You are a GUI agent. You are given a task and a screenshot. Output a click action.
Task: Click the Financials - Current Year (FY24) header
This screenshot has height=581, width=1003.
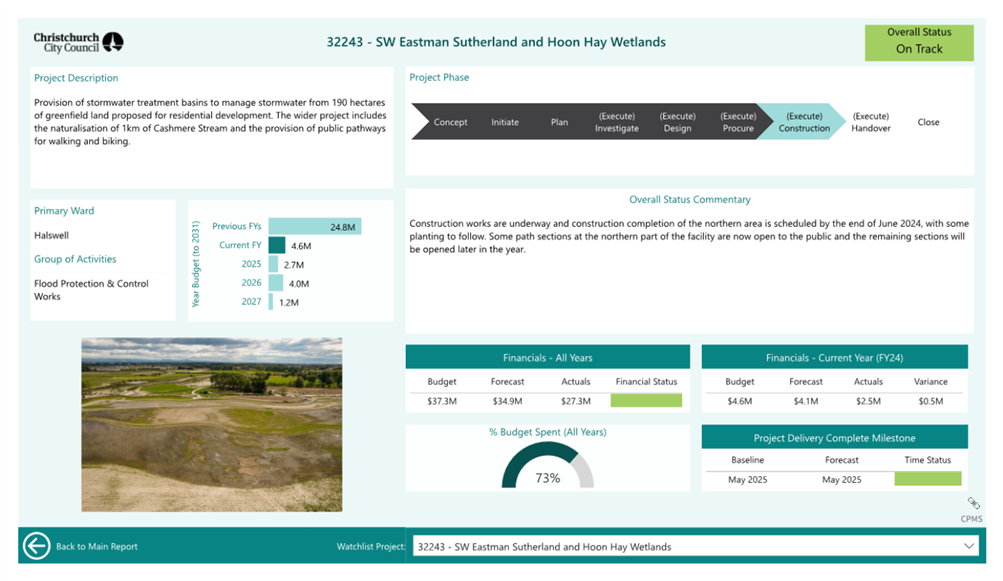(x=834, y=357)
